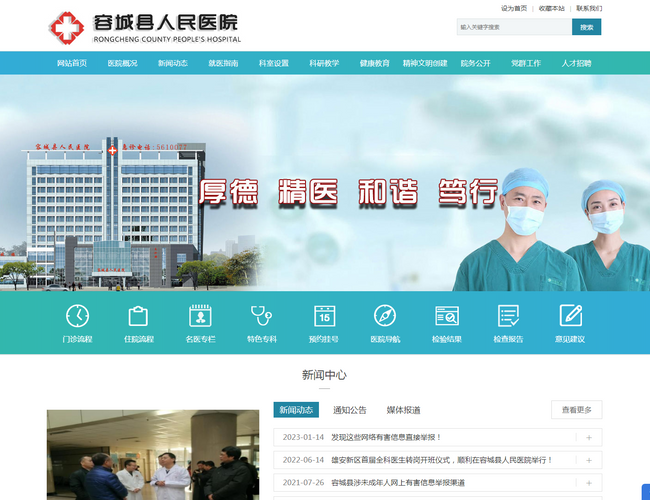Open the 名医专栏 doctor icon
This screenshot has width=650, height=500.
tap(200, 317)
